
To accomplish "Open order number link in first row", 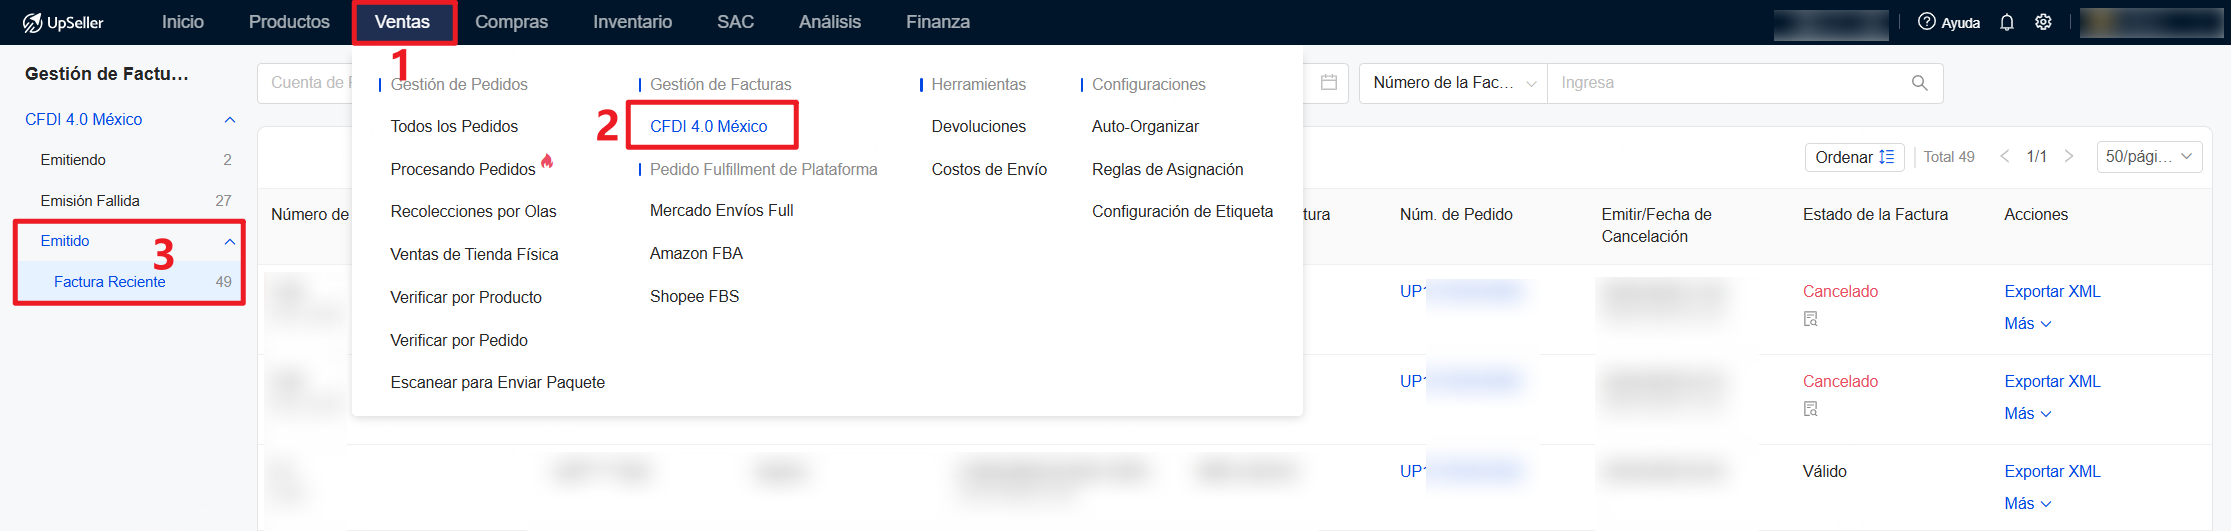I will pyautogui.click(x=1461, y=292).
